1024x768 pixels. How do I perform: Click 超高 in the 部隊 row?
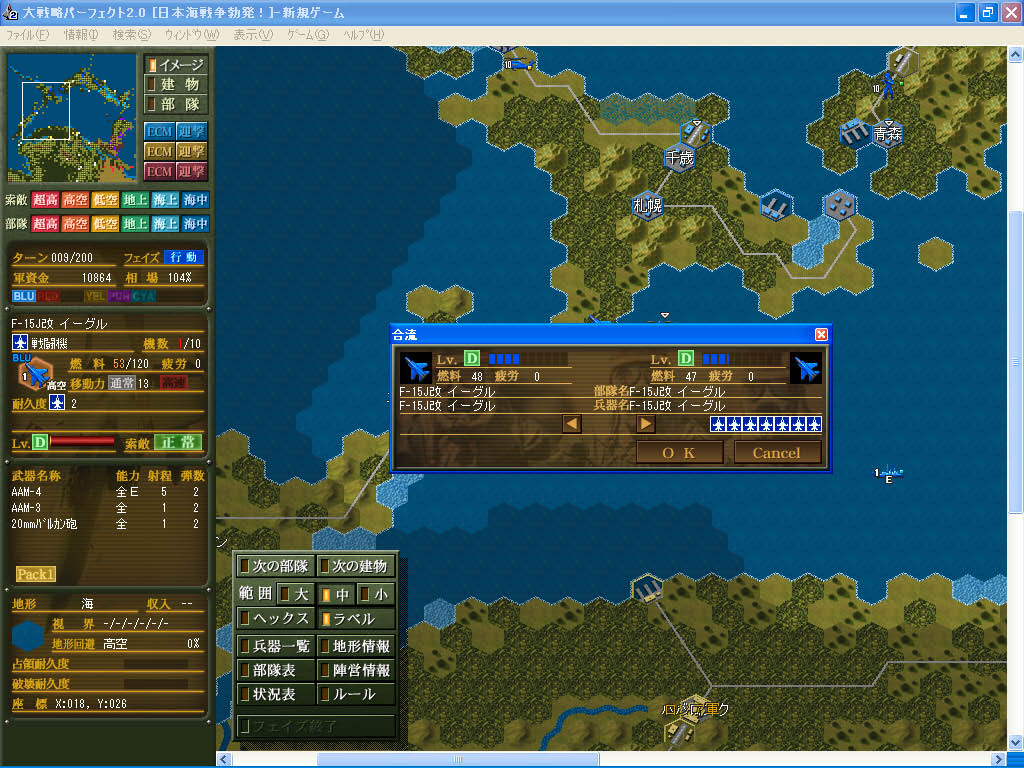(x=45, y=224)
